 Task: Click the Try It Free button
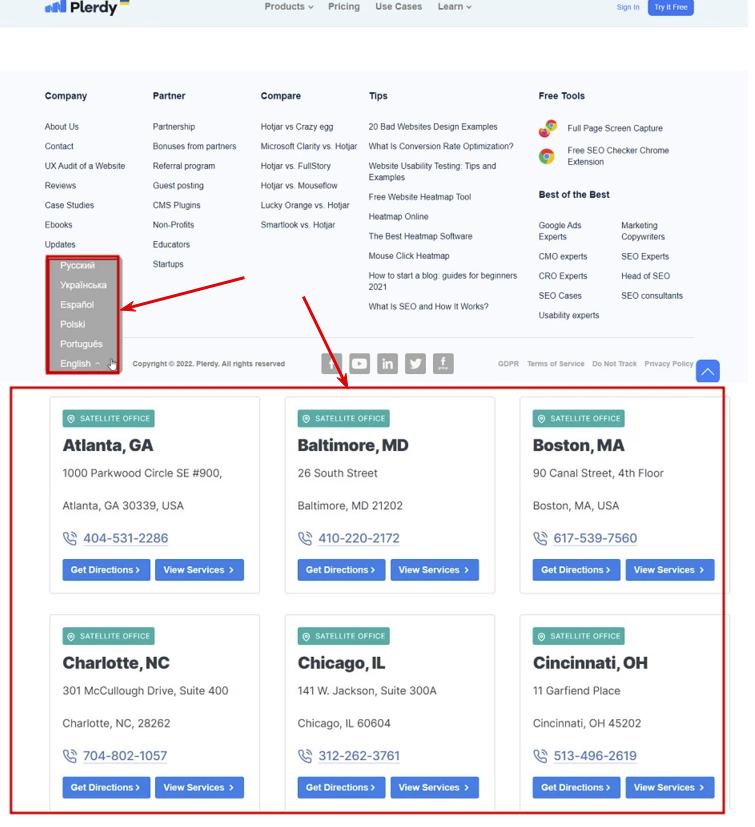(x=671, y=7)
